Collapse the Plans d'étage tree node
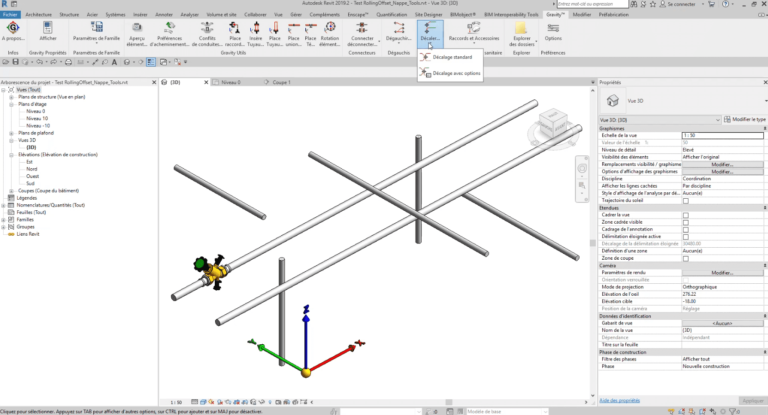 pos(11,103)
